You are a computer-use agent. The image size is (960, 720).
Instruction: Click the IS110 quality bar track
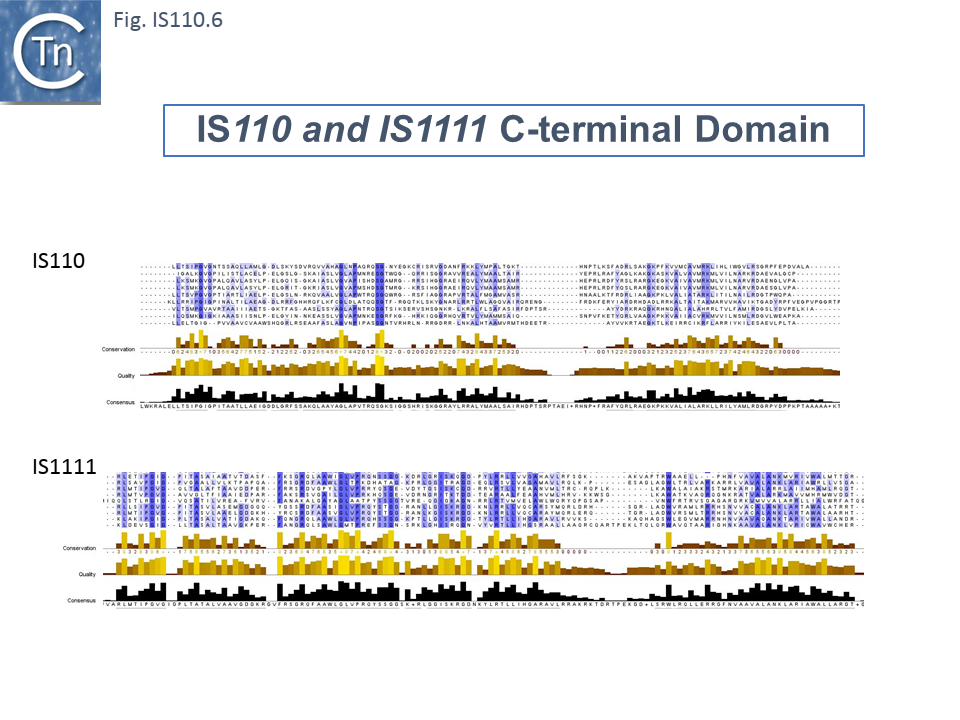point(490,368)
